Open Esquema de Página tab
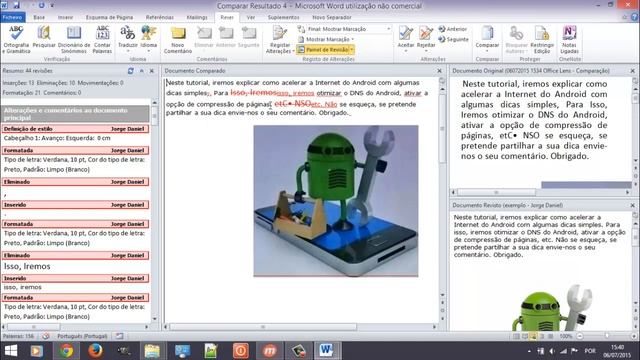 (x=109, y=17)
